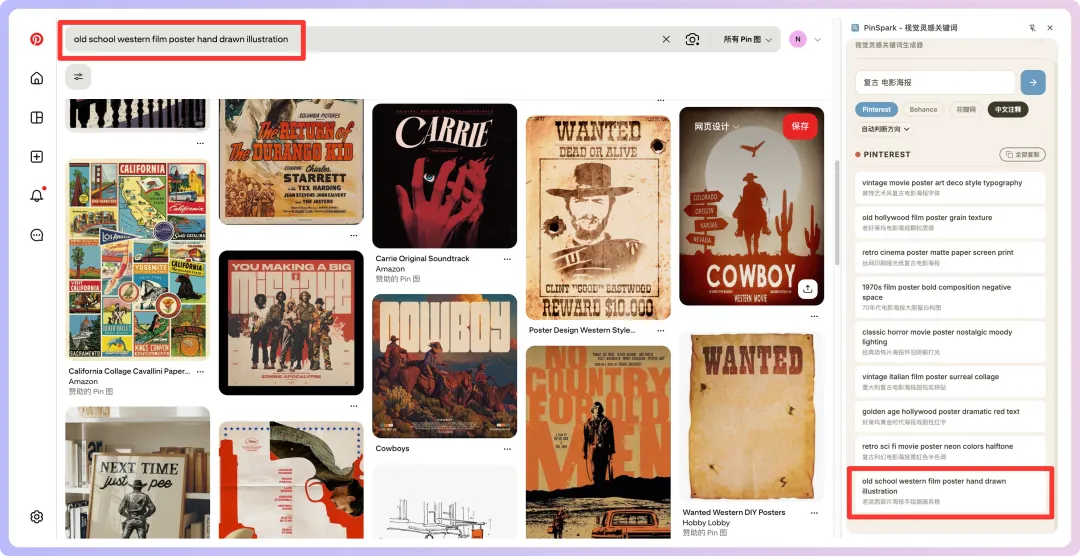Click the 保存 save button on Cowboy pin

(800, 126)
